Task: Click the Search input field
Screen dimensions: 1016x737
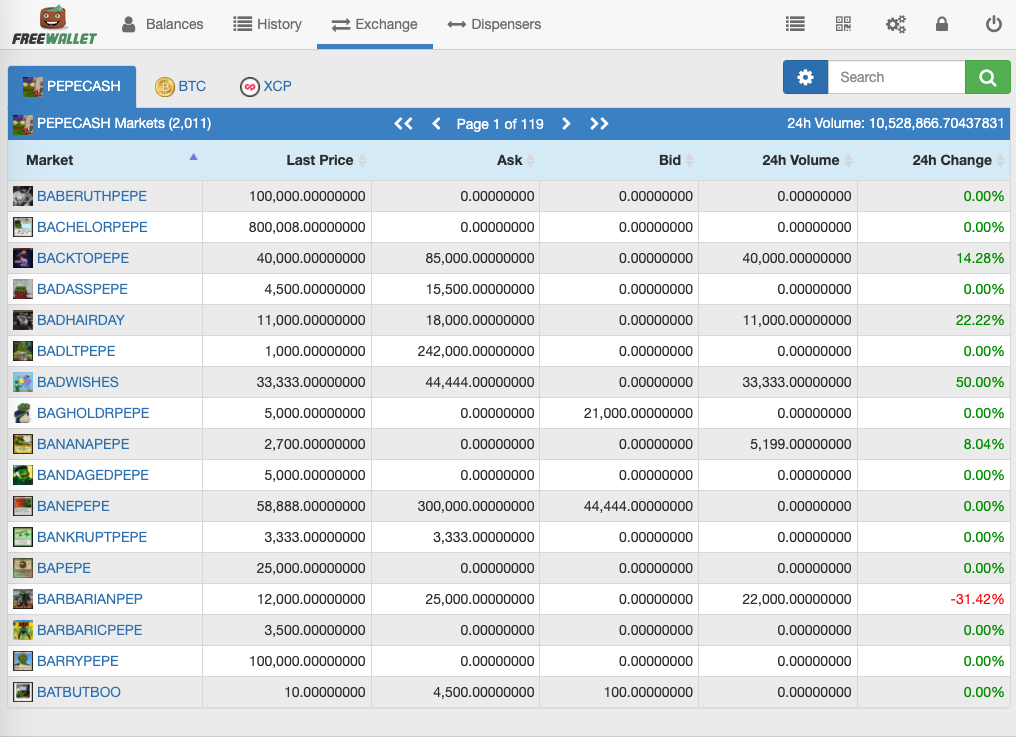Action: point(897,77)
